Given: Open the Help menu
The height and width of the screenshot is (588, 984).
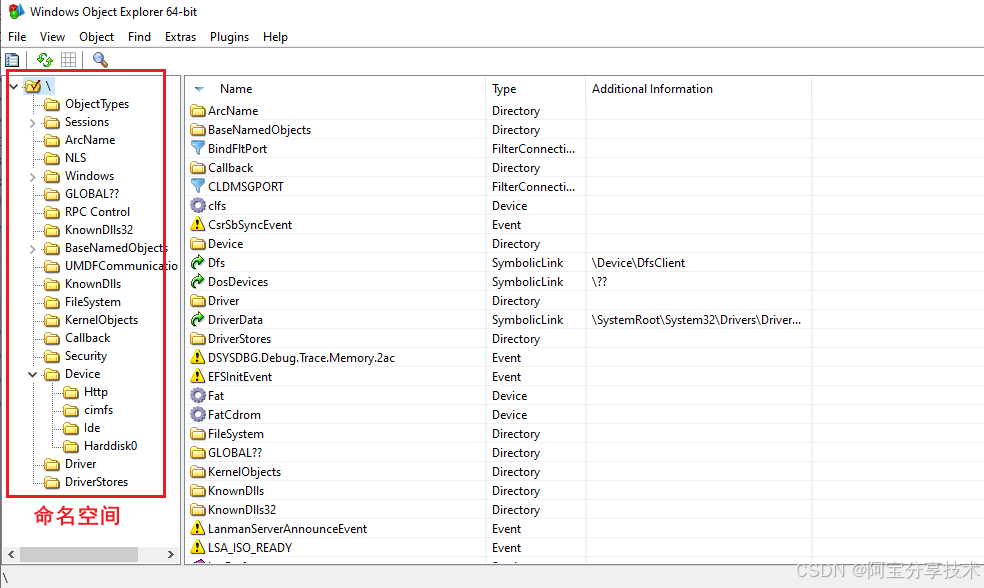Looking at the screenshot, I should click(275, 37).
